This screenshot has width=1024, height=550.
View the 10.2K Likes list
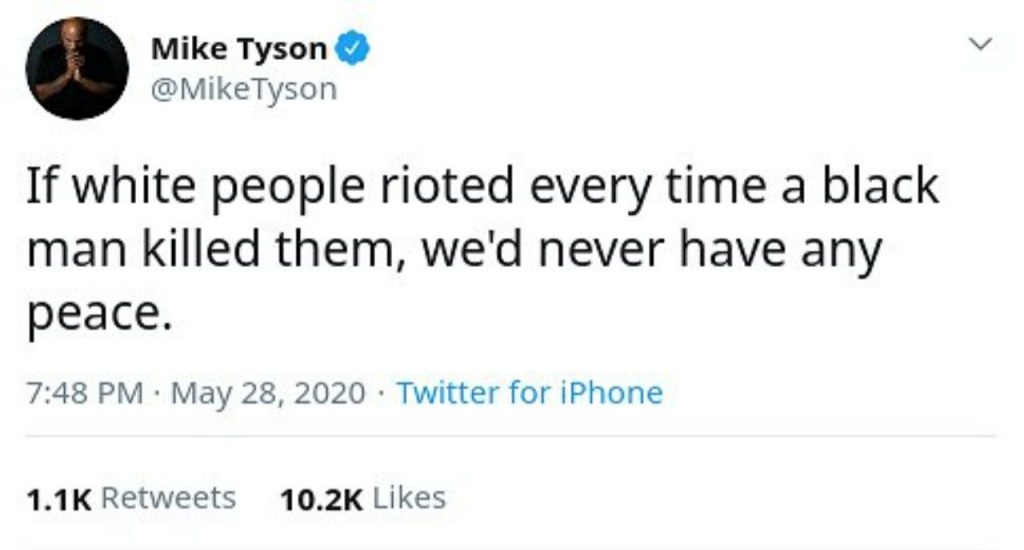coord(364,498)
